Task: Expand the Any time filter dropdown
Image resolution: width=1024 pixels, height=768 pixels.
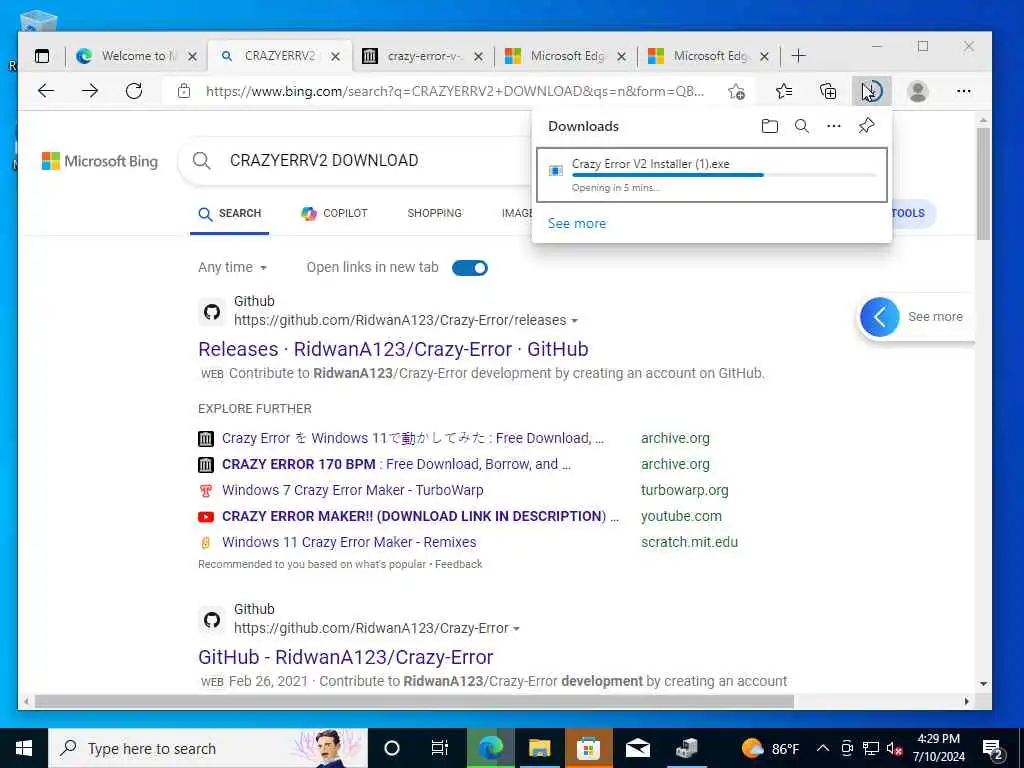Action: 232,267
